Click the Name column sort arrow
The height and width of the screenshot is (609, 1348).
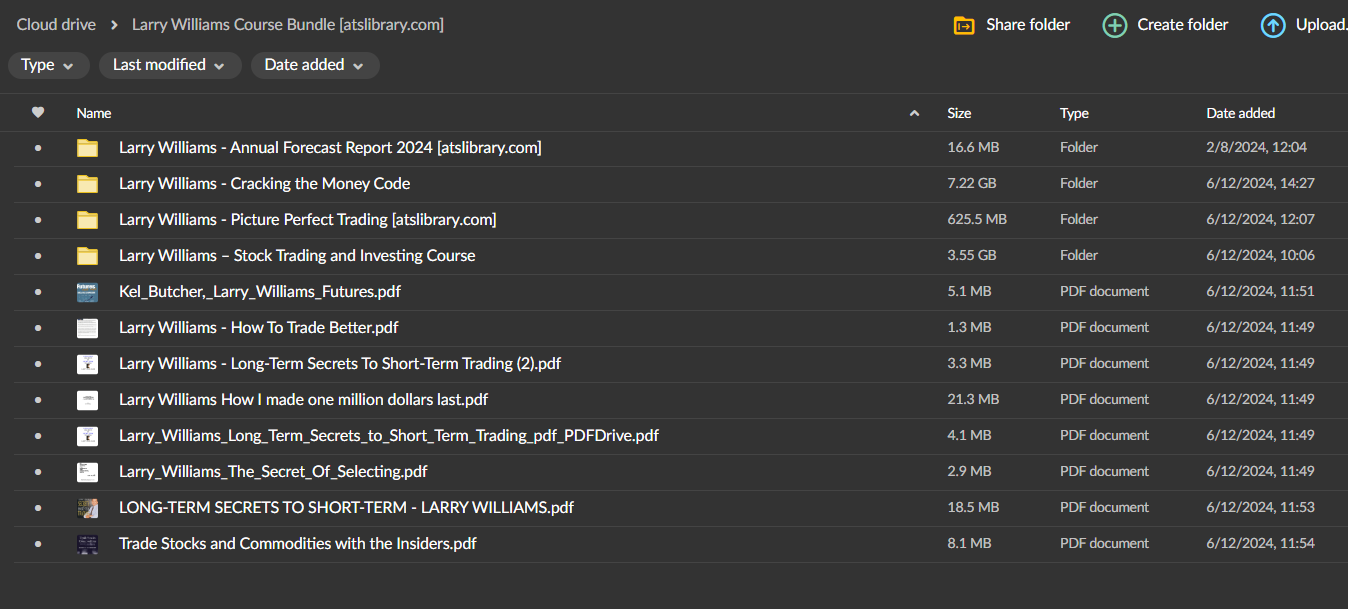pos(914,114)
